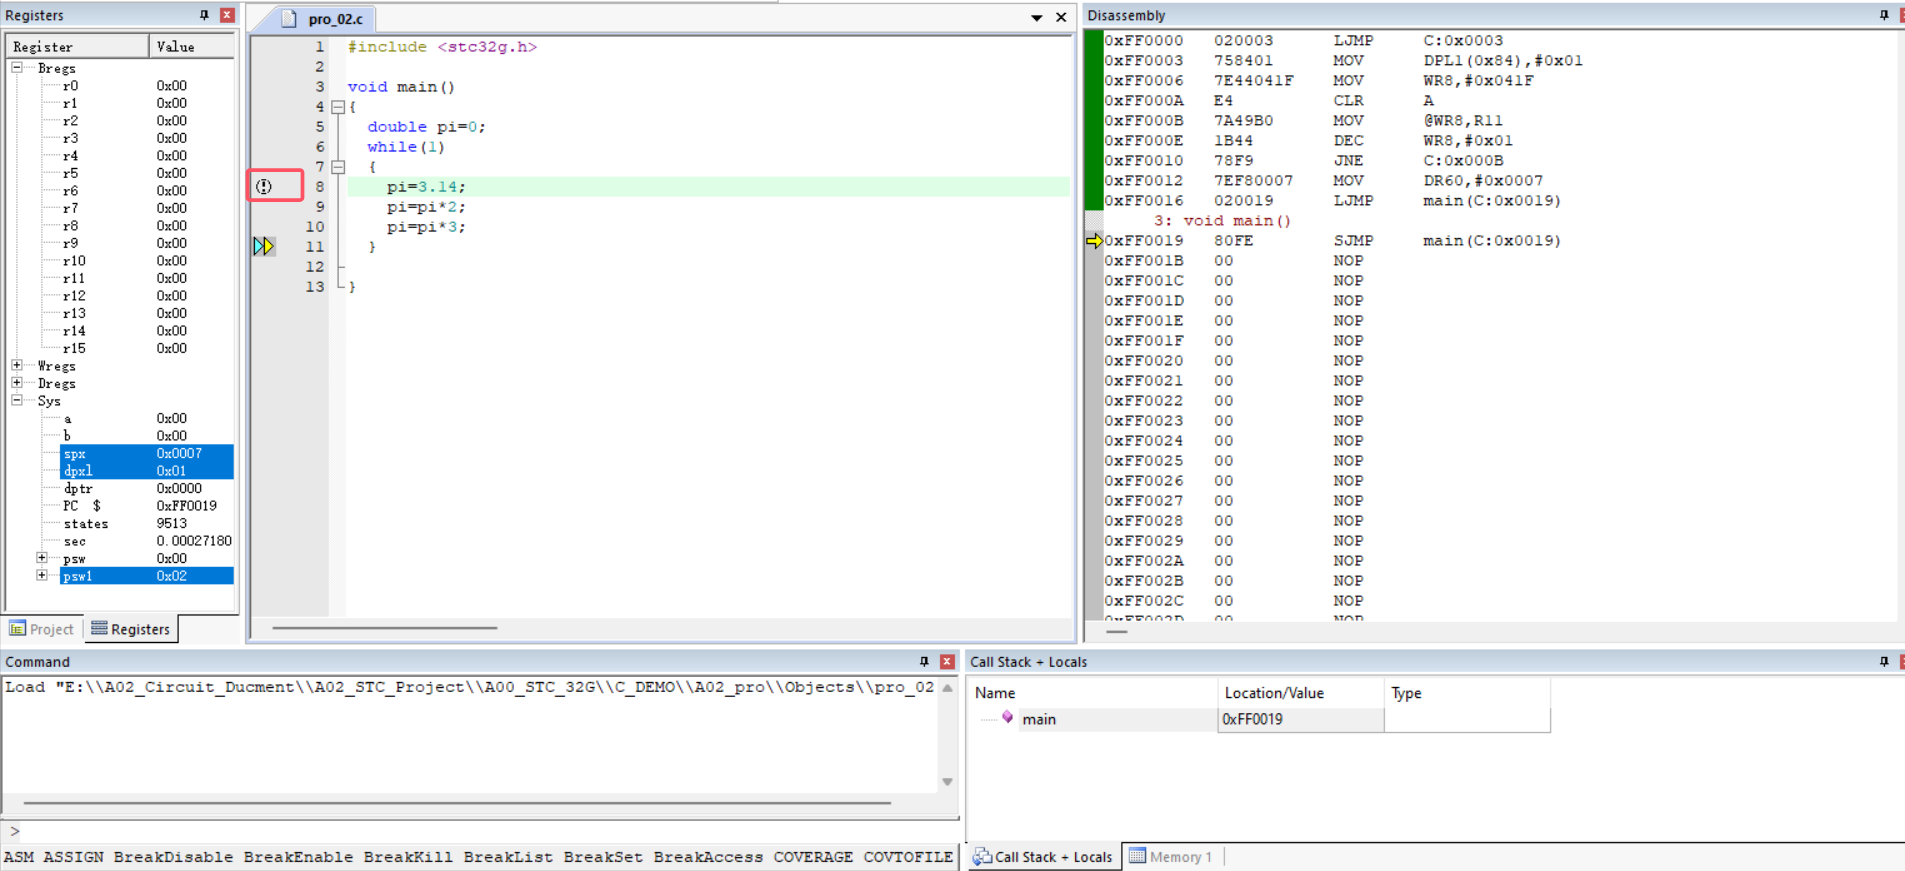Expand the Dregs register group
Screen dimensions: 1905x871
coord(17,383)
